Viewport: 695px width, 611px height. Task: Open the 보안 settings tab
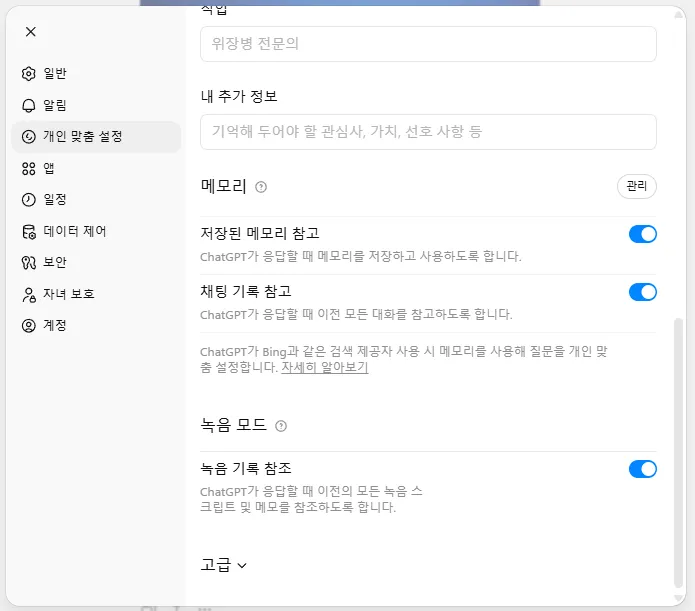point(96,263)
